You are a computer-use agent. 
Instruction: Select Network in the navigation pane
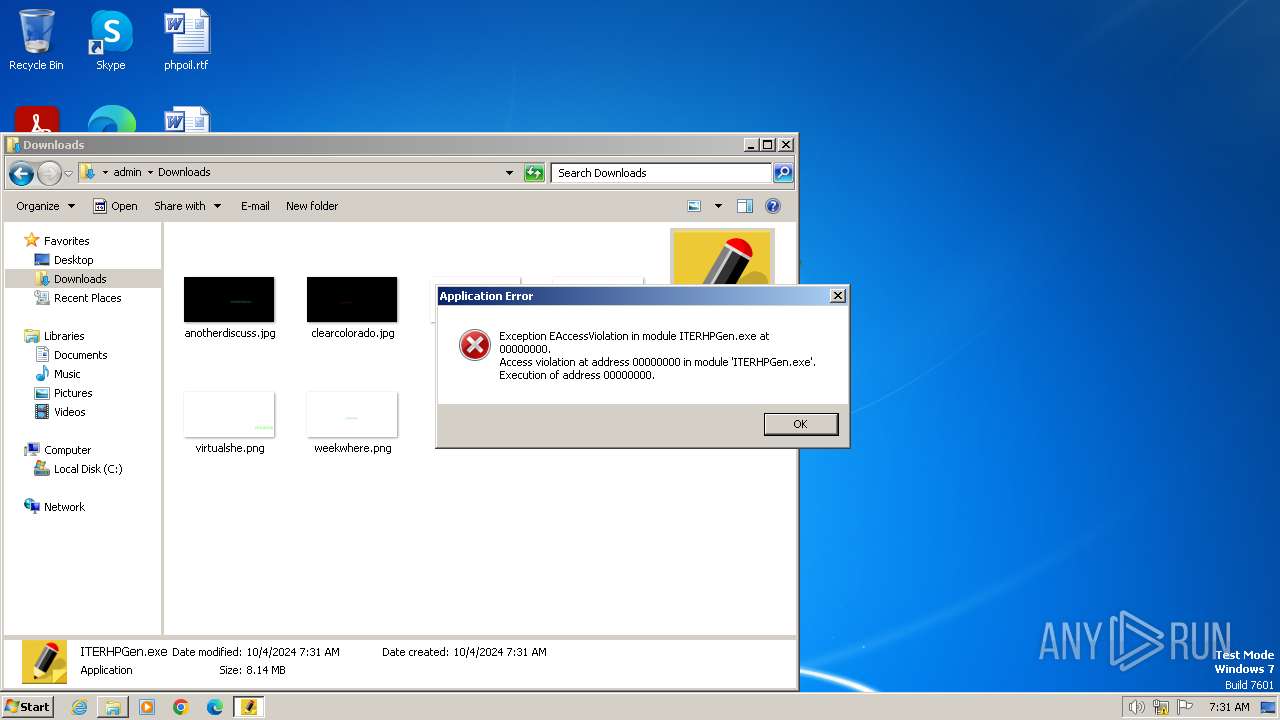(64, 507)
